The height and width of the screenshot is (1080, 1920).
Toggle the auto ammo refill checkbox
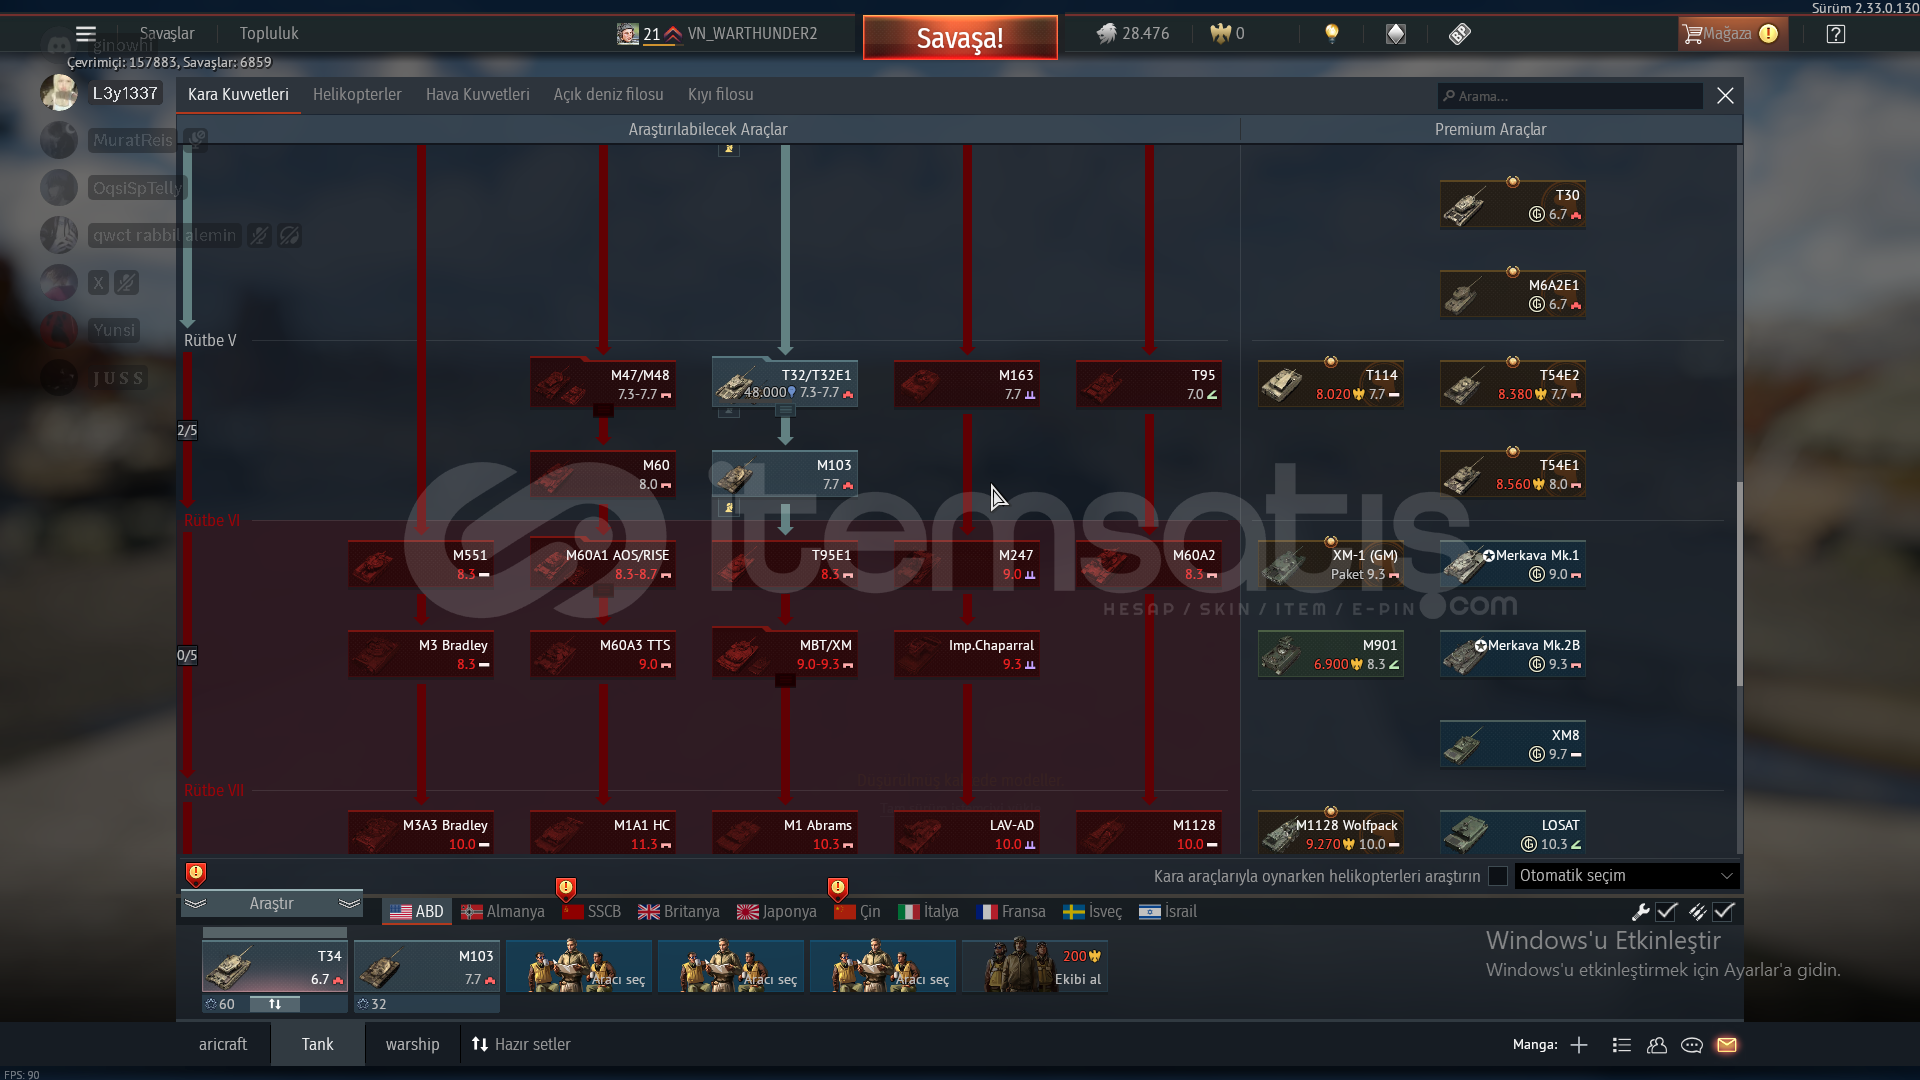pos(1723,911)
